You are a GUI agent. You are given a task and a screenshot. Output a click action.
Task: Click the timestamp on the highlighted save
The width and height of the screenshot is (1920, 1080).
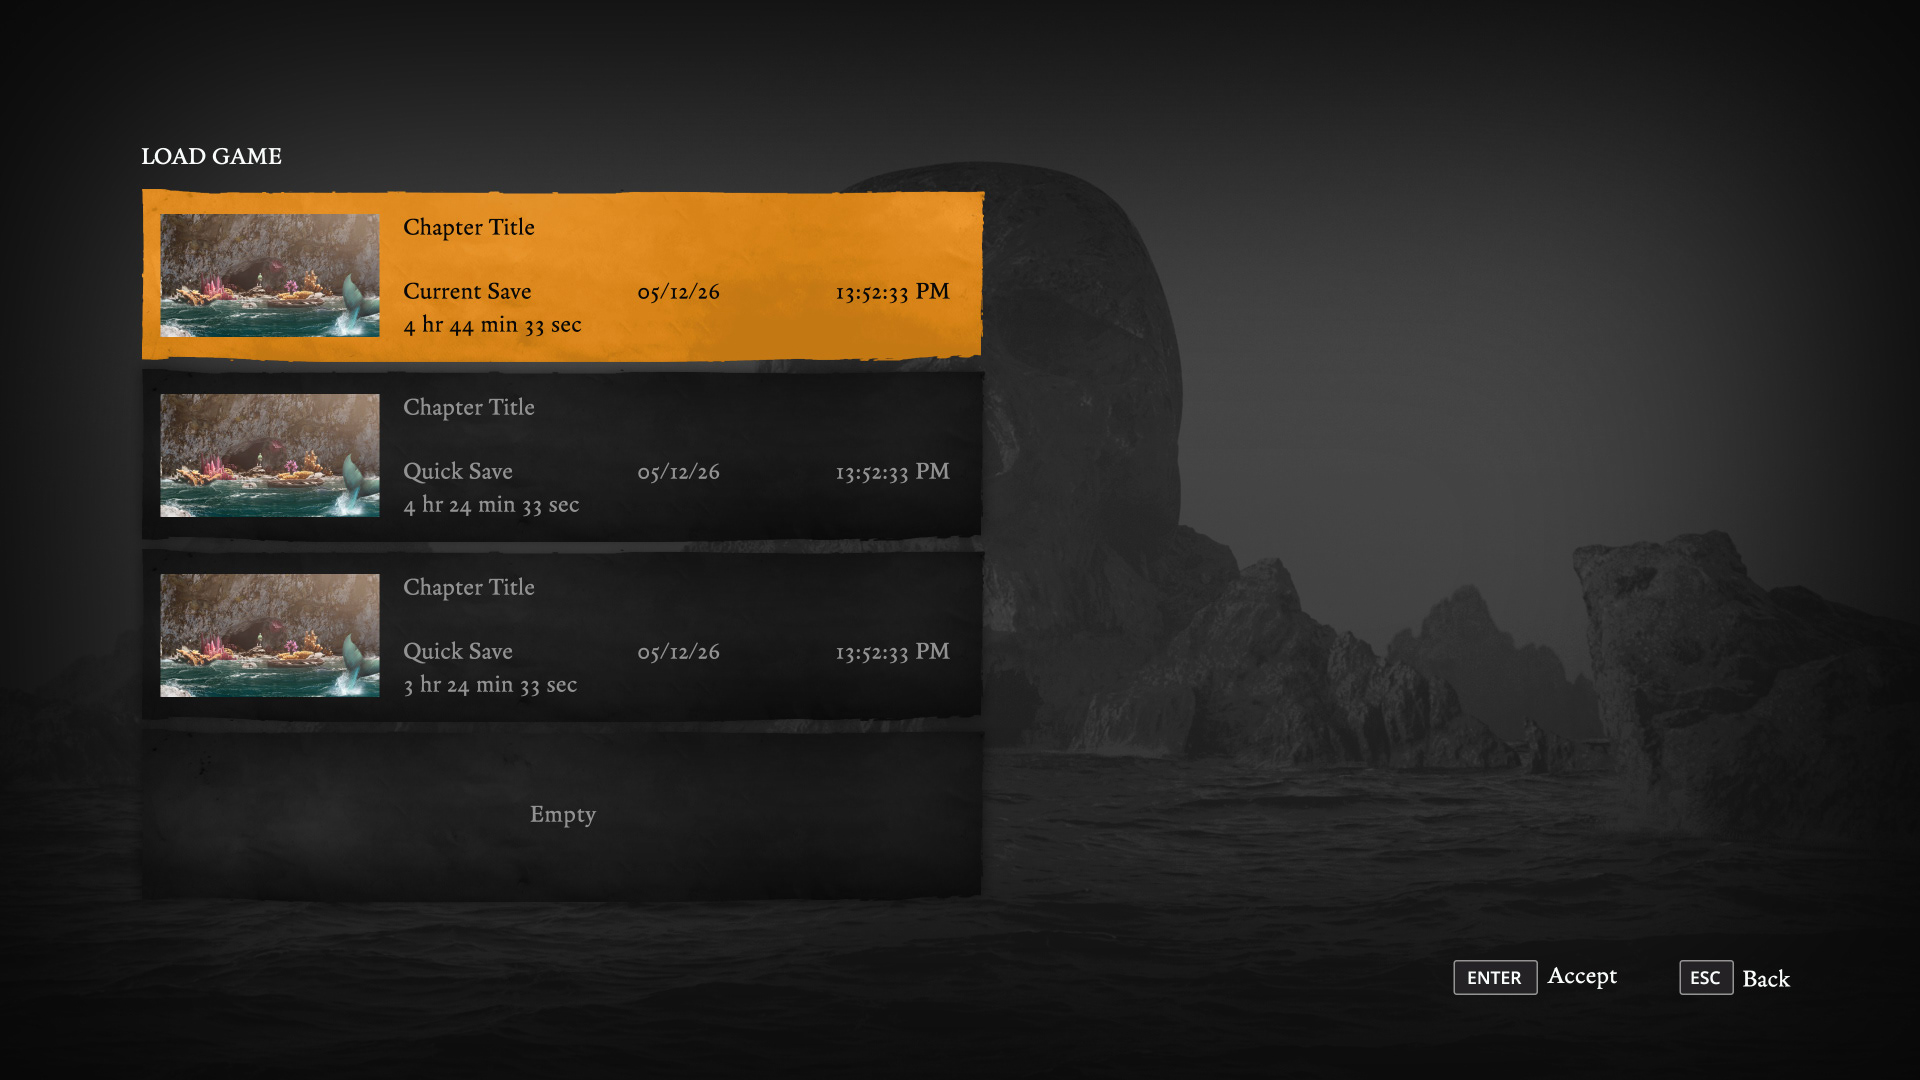coord(892,292)
